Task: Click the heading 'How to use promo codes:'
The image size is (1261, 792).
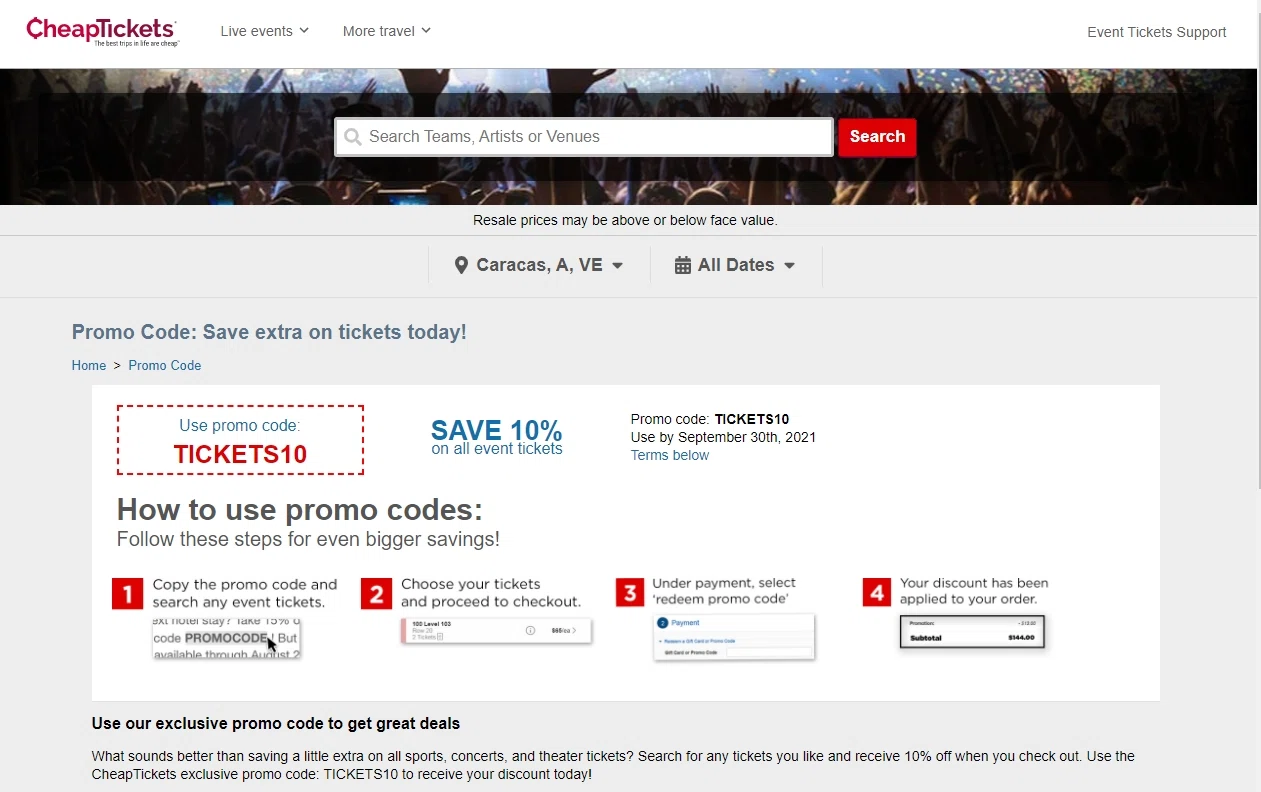Action: coord(300,510)
